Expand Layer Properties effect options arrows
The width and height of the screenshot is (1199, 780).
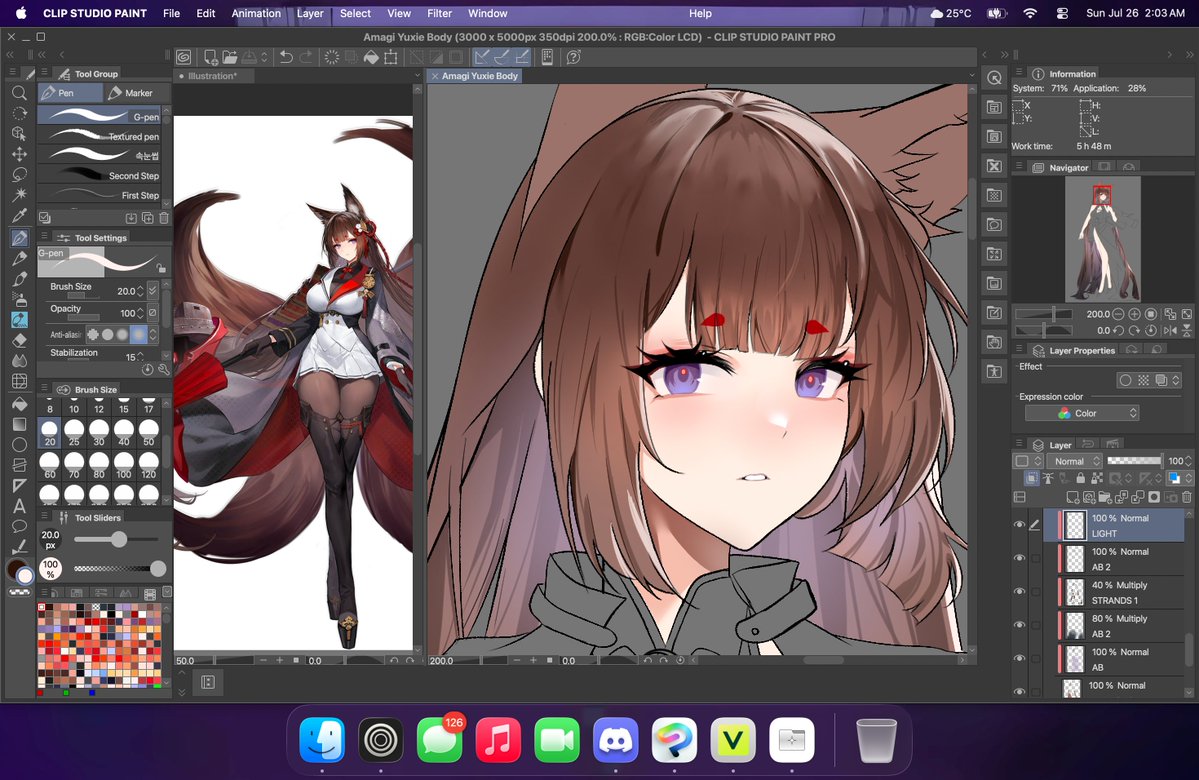1176,380
